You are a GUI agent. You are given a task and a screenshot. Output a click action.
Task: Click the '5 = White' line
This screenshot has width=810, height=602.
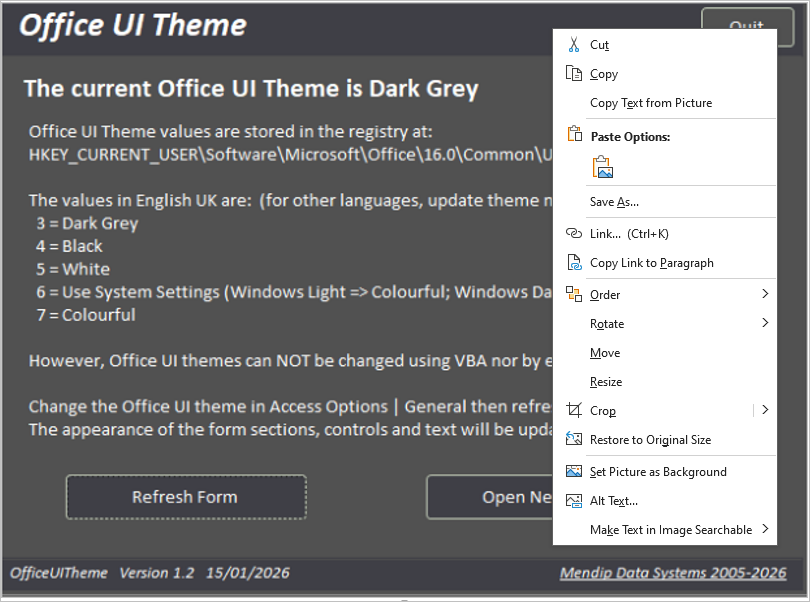point(73,269)
